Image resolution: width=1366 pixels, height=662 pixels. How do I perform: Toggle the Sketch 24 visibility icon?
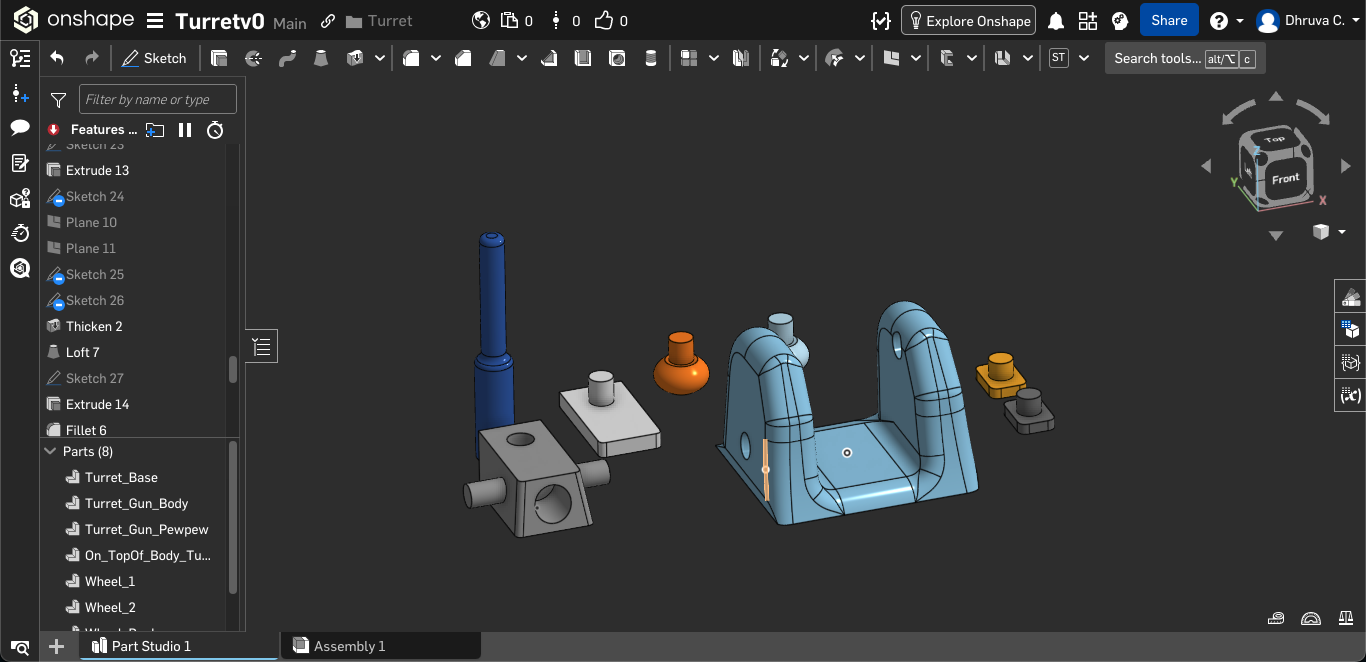(x=57, y=200)
